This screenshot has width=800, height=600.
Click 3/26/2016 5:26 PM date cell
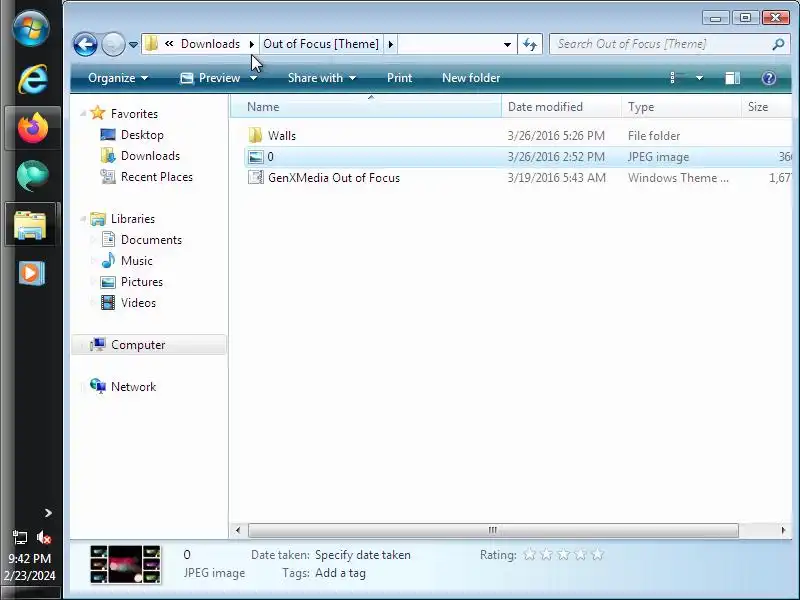coord(556,136)
